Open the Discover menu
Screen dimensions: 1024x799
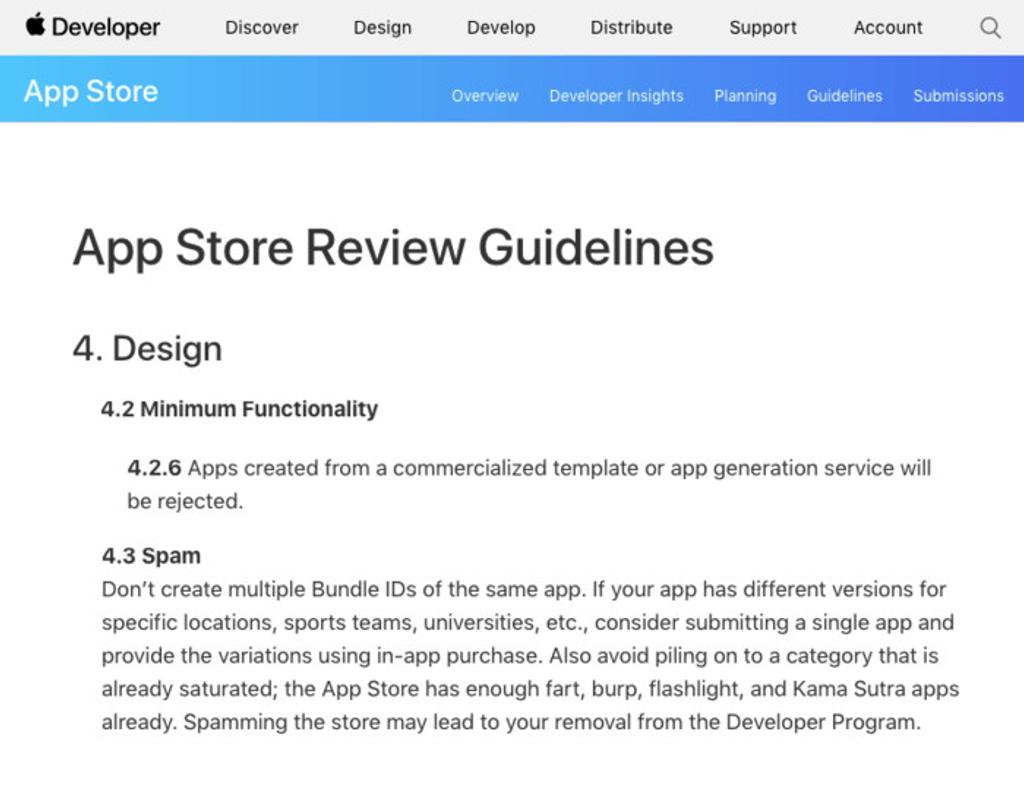[x=261, y=27]
